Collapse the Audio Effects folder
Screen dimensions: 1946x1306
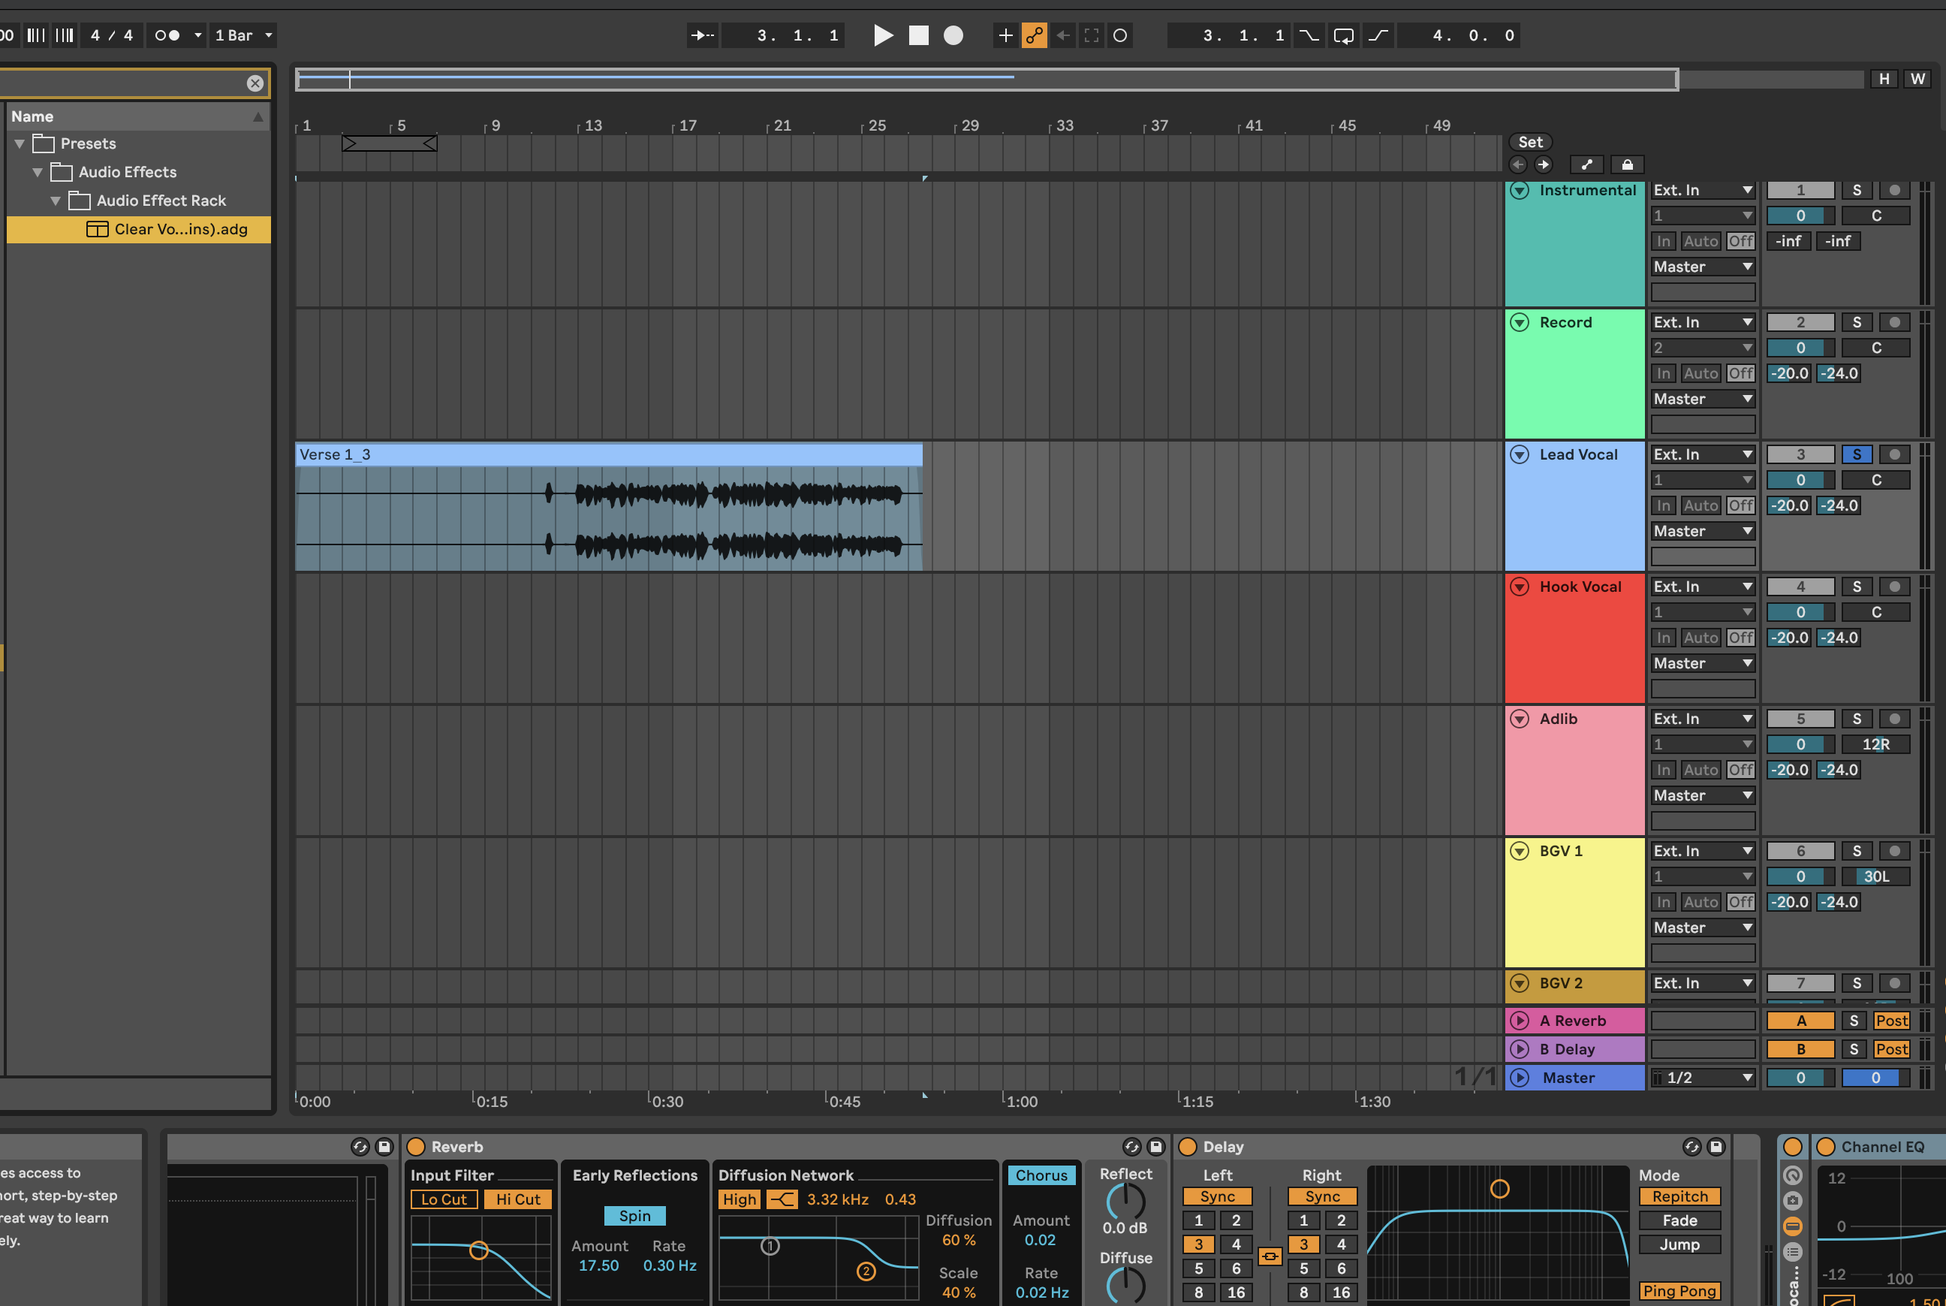38,172
